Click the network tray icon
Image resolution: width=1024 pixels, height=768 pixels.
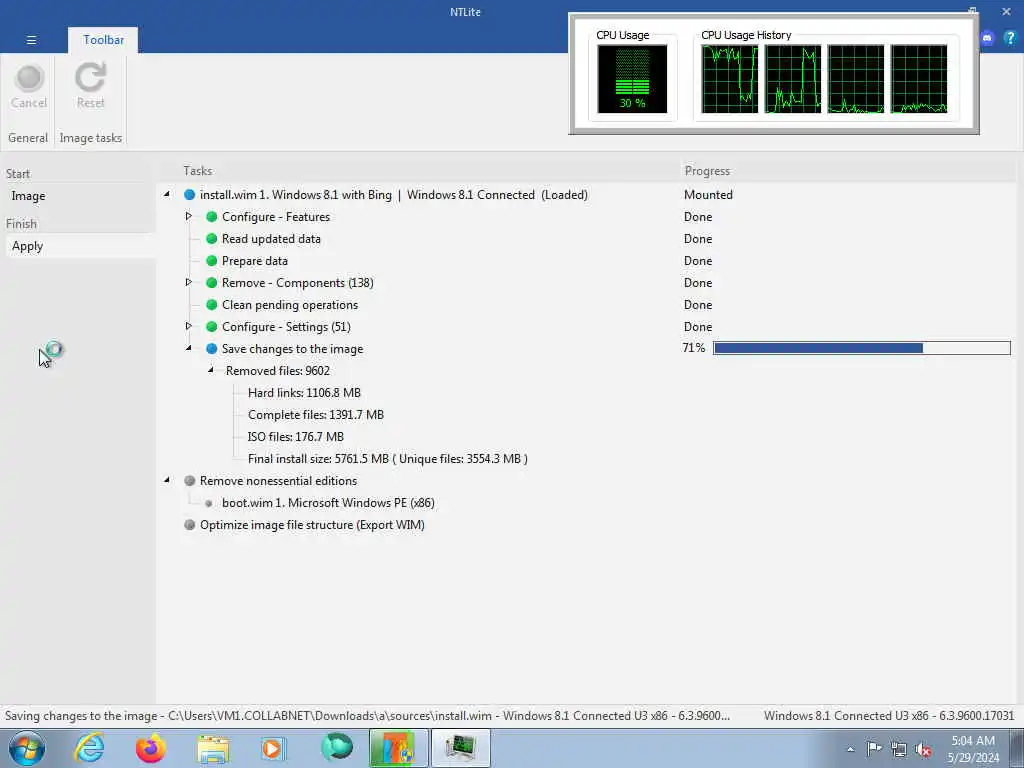899,749
